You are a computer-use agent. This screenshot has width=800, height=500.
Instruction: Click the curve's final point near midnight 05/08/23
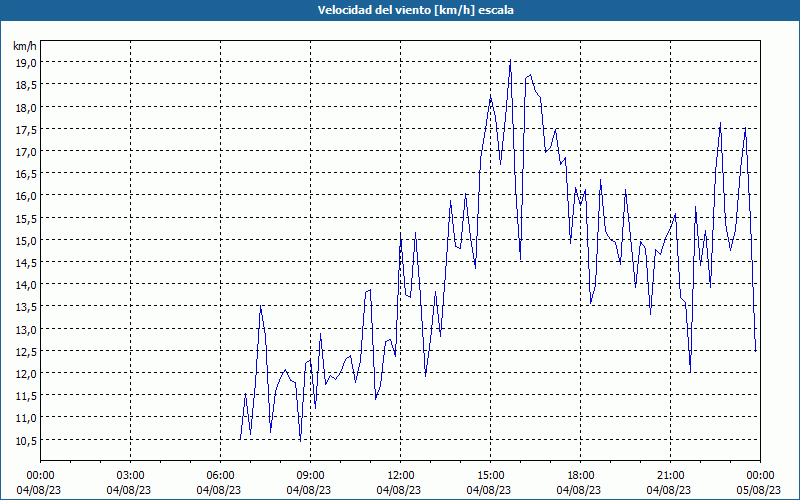click(756, 351)
